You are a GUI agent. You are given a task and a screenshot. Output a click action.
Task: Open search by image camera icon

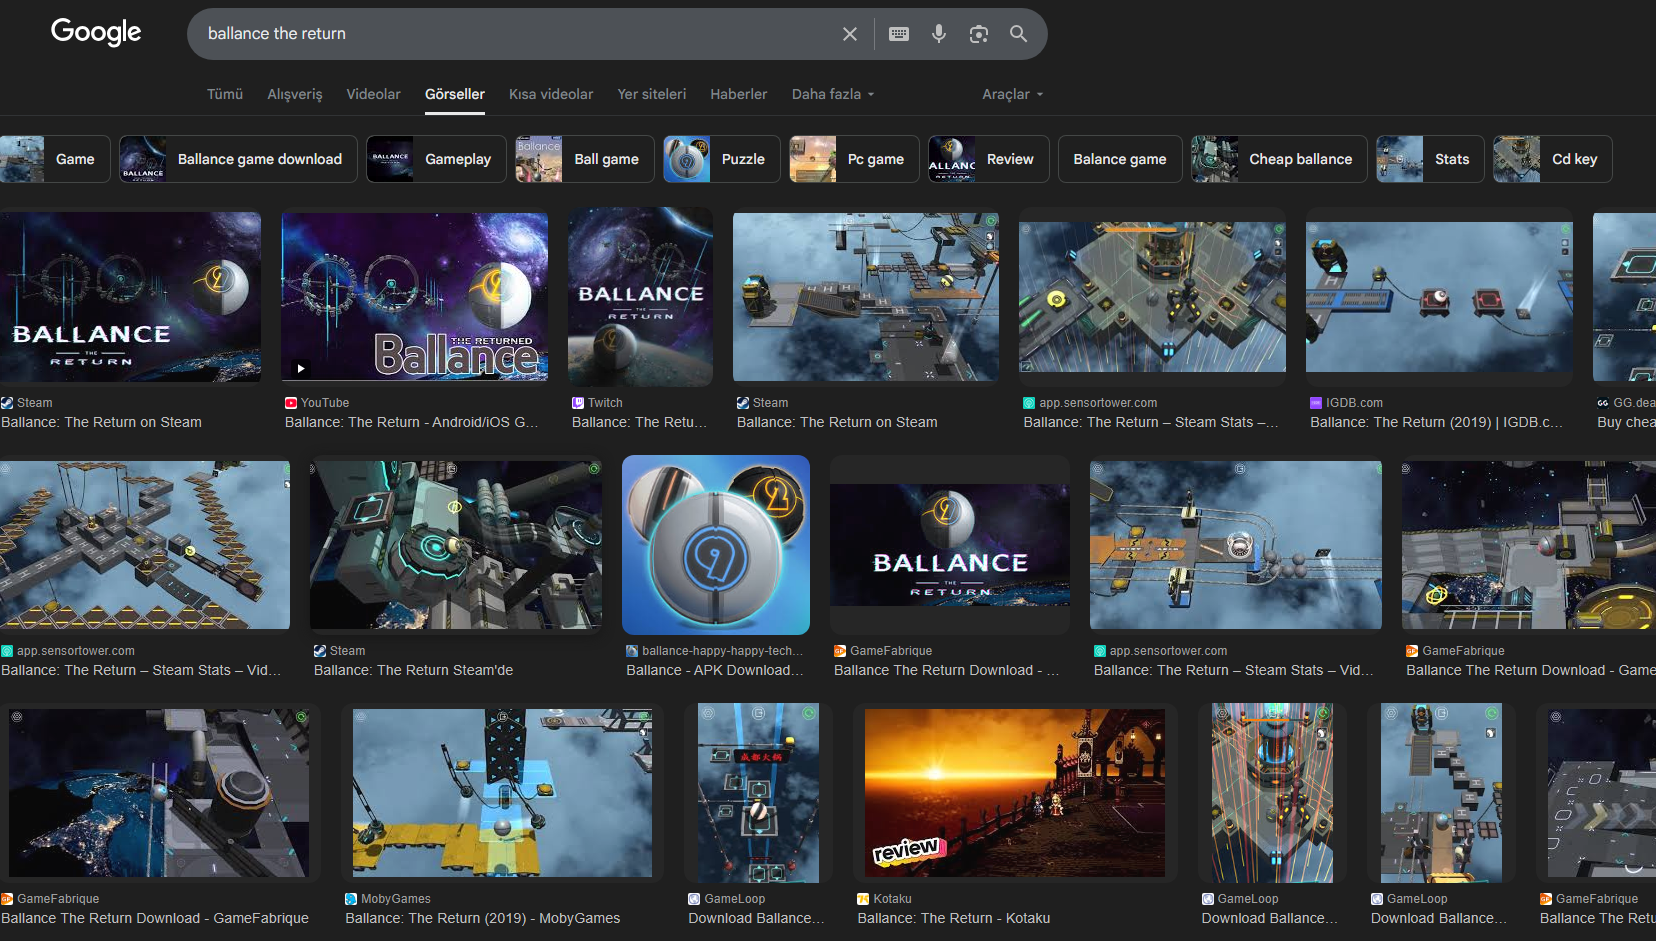point(978,34)
